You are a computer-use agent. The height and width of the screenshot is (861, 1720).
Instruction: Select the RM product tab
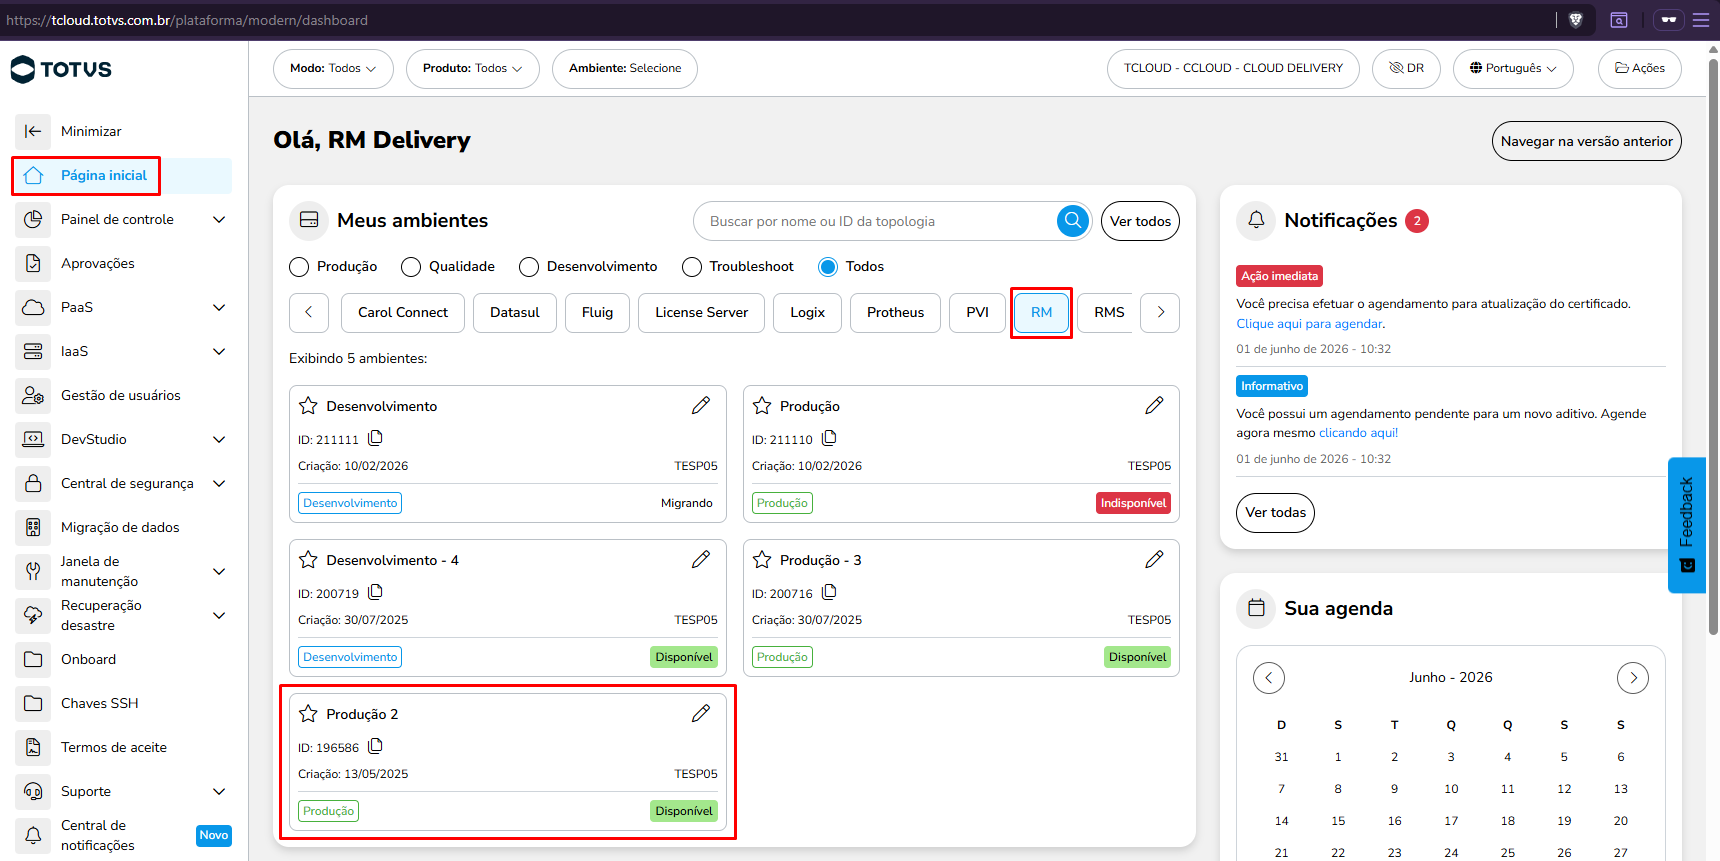click(1041, 313)
